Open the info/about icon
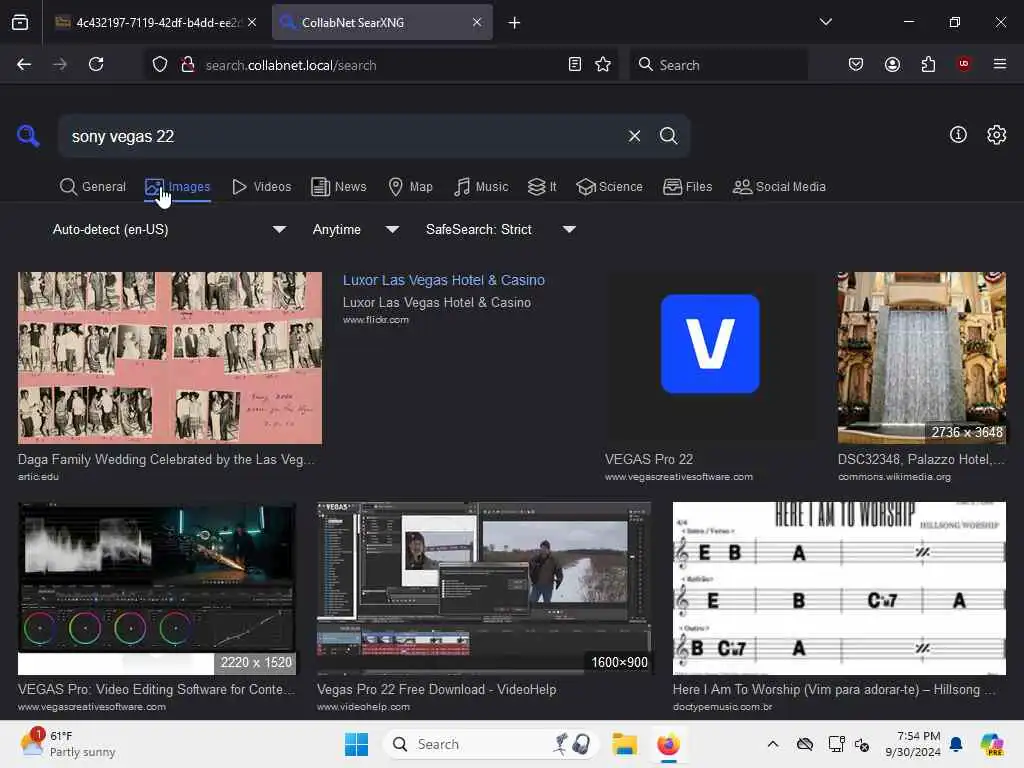Screen dimensions: 1024x768 coord(958,135)
